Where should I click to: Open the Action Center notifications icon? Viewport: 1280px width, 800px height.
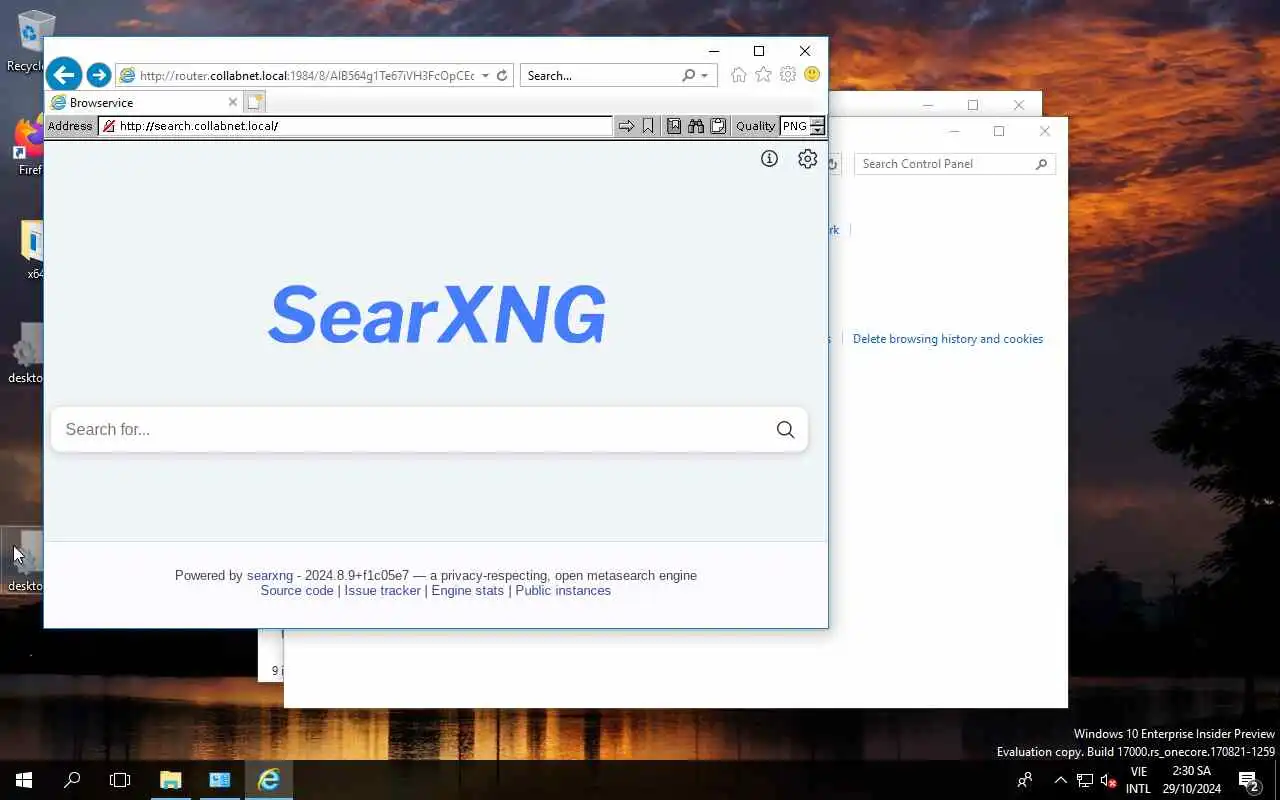click(1248, 780)
